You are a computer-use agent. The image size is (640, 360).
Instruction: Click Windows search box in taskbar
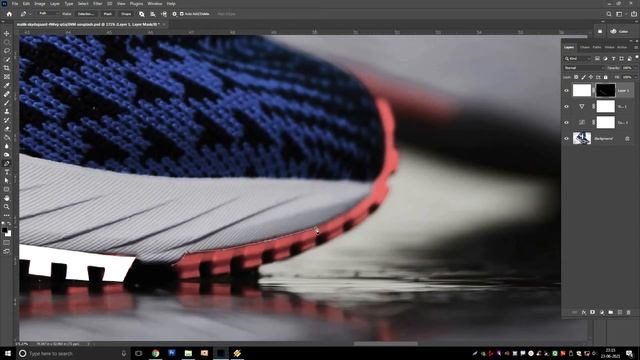pos(73,353)
